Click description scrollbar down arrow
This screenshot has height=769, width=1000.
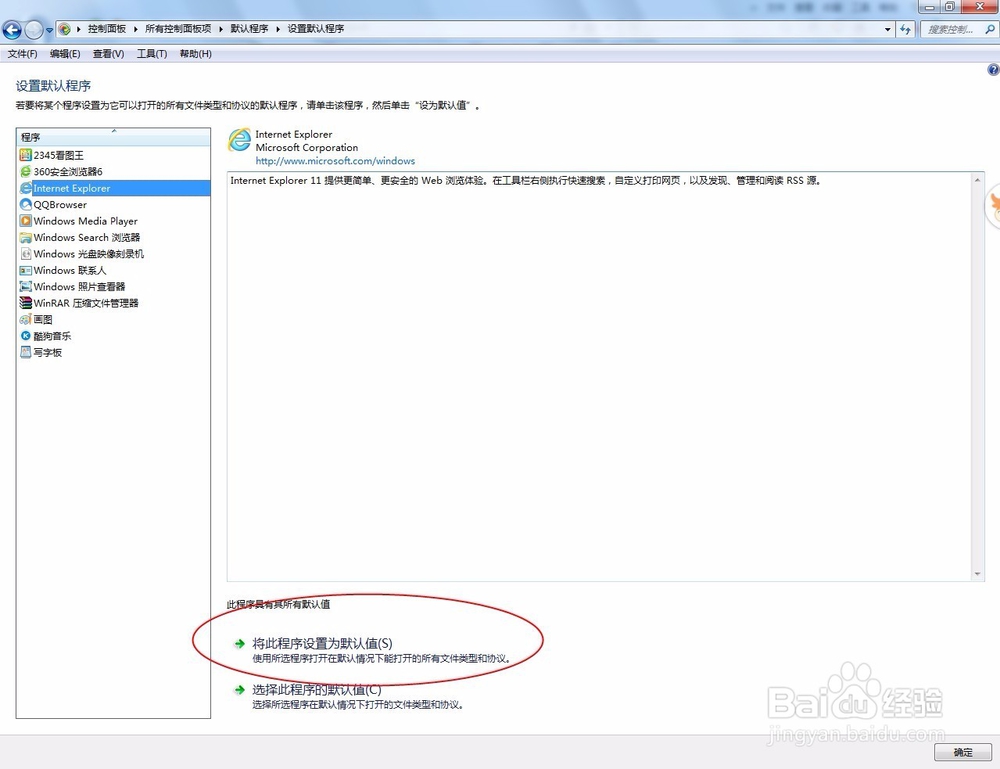(977, 574)
